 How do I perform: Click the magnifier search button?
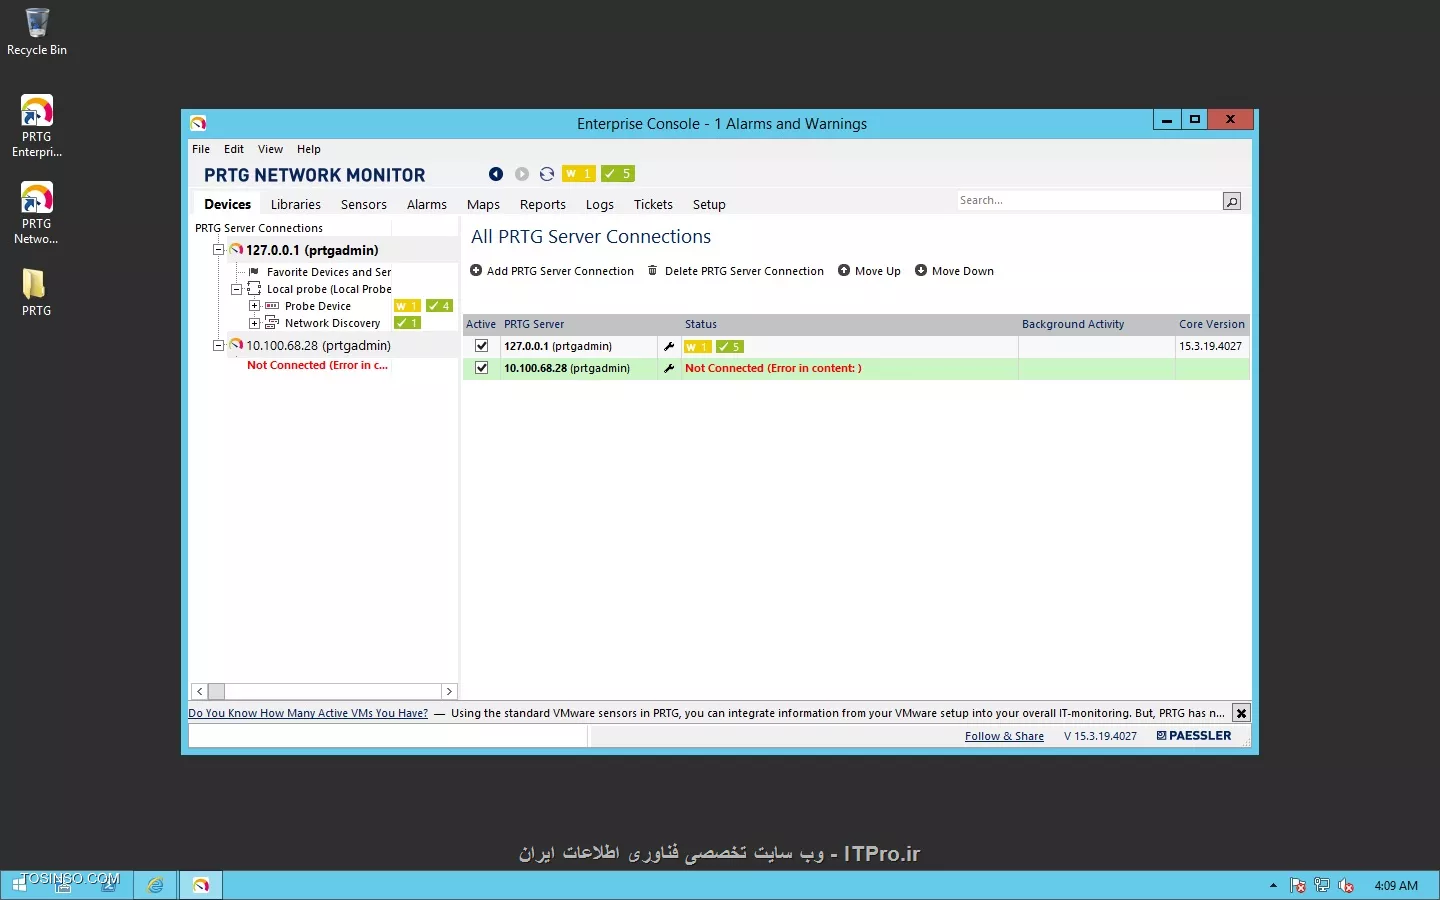[1232, 201]
